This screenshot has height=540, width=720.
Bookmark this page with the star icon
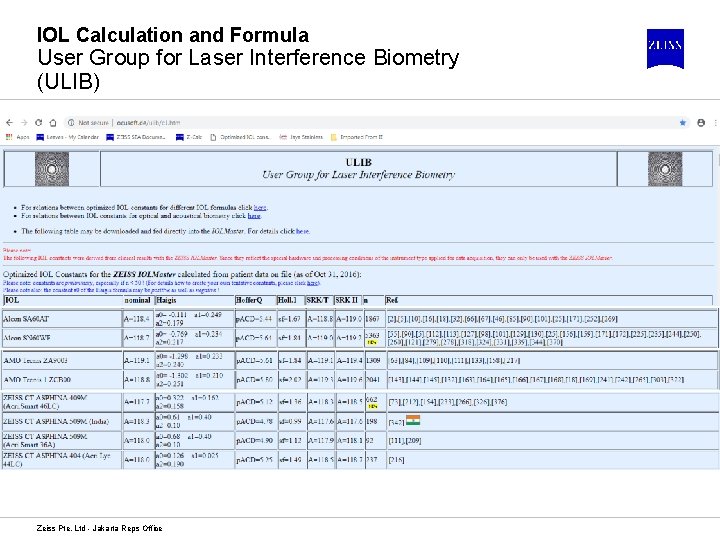pyautogui.click(x=682, y=123)
